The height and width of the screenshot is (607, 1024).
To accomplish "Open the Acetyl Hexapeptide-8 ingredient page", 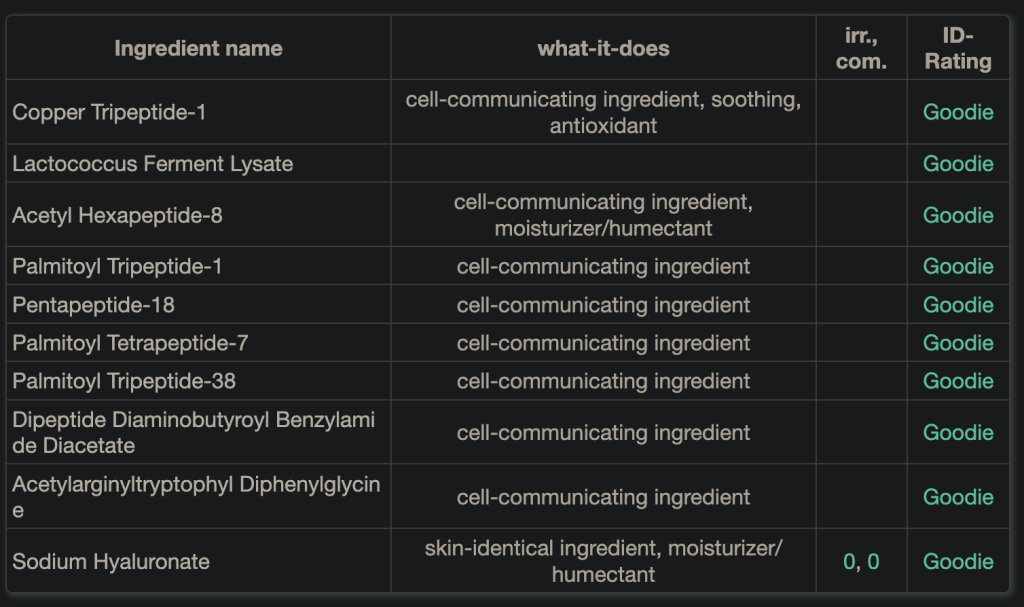I will pyautogui.click(x=117, y=215).
